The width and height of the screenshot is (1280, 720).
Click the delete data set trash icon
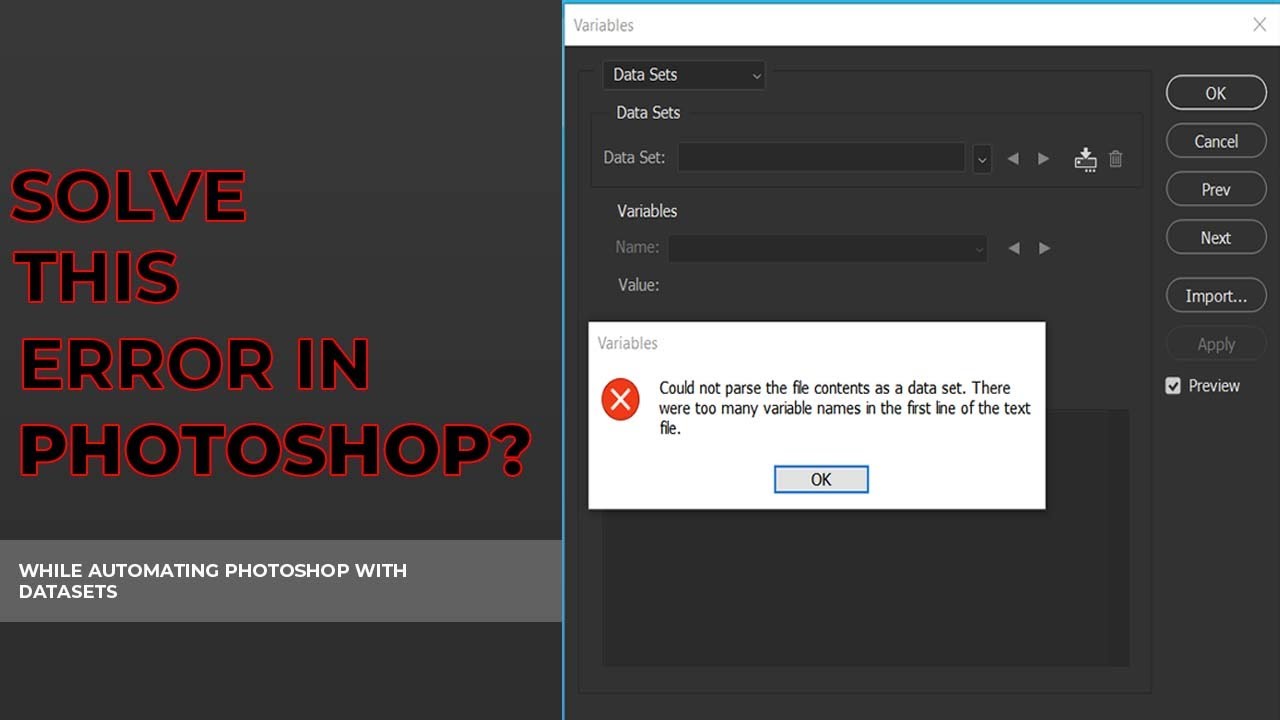pyautogui.click(x=1116, y=158)
